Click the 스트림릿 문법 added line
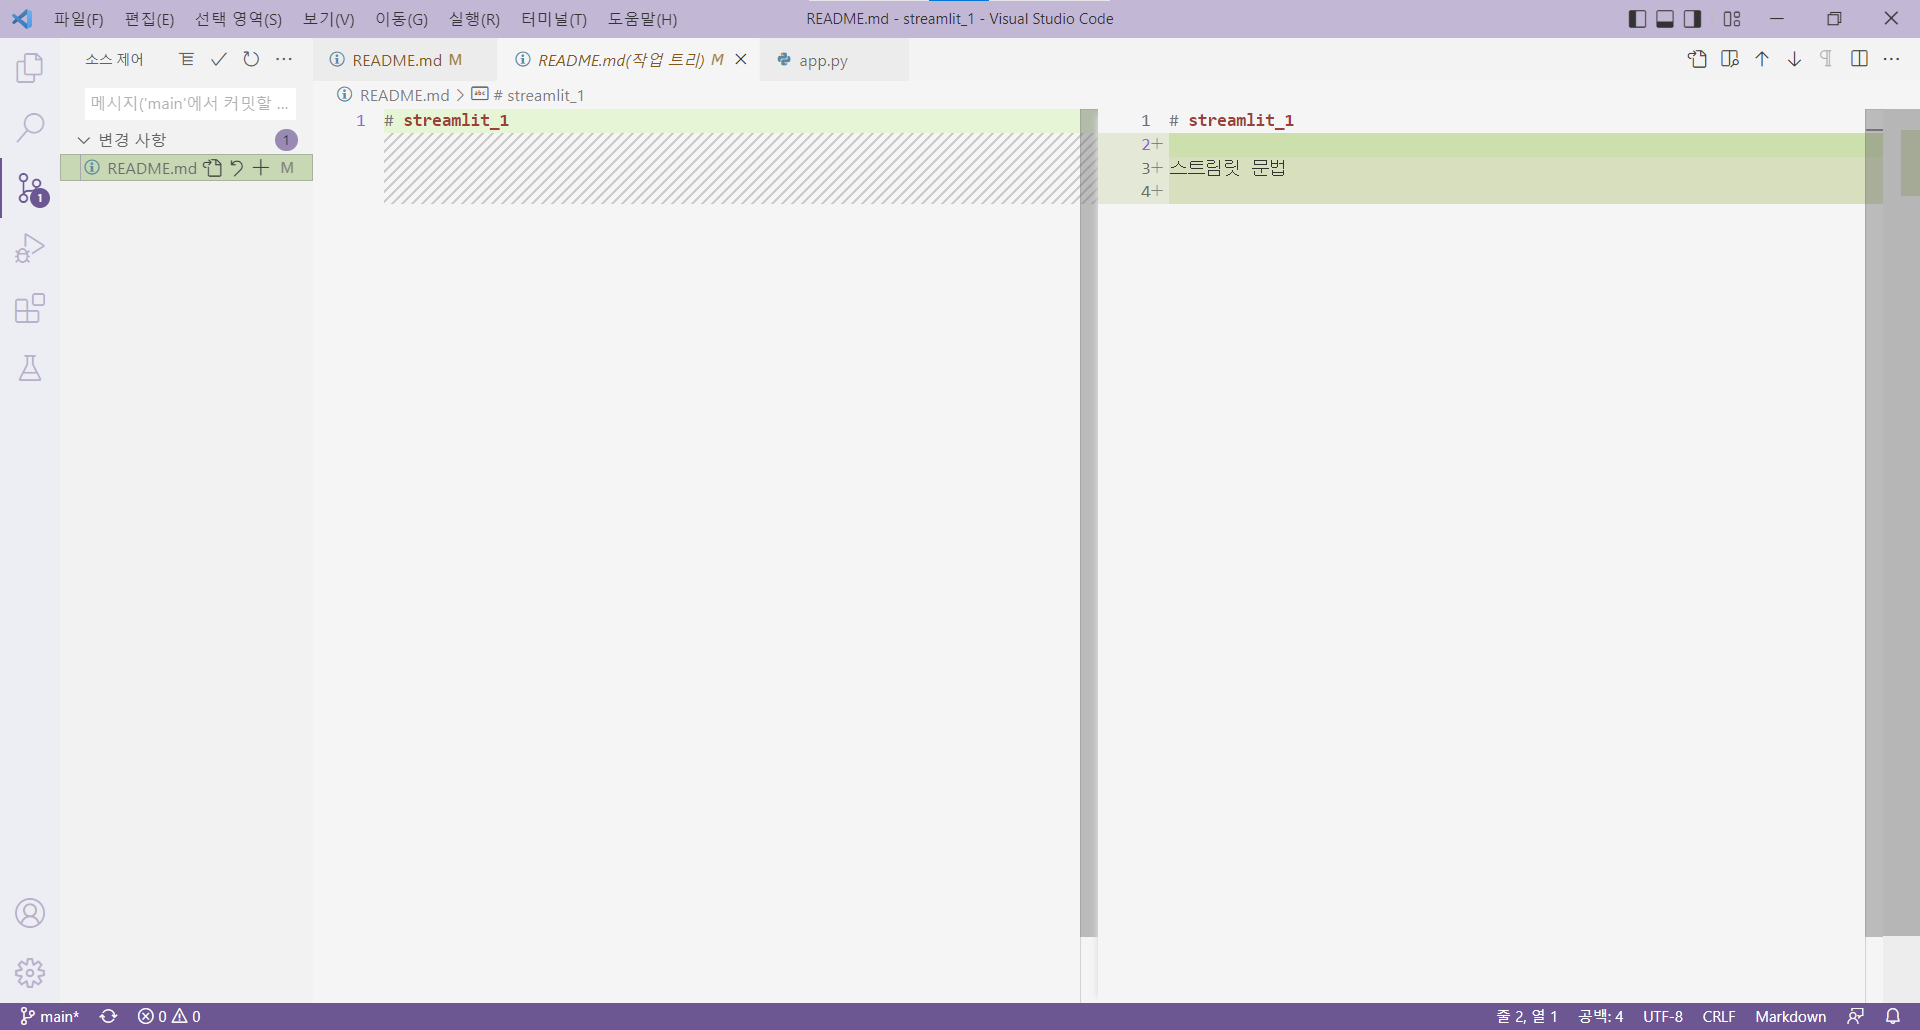Viewport: 1920px width, 1030px height. [x=1228, y=167]
